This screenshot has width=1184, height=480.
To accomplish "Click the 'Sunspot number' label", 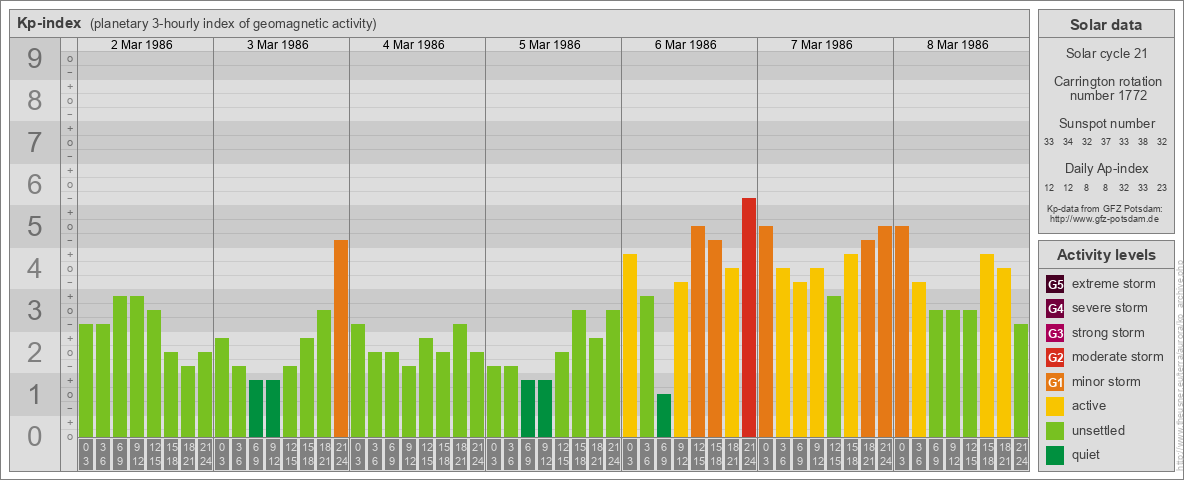I will pos(1106,124).
